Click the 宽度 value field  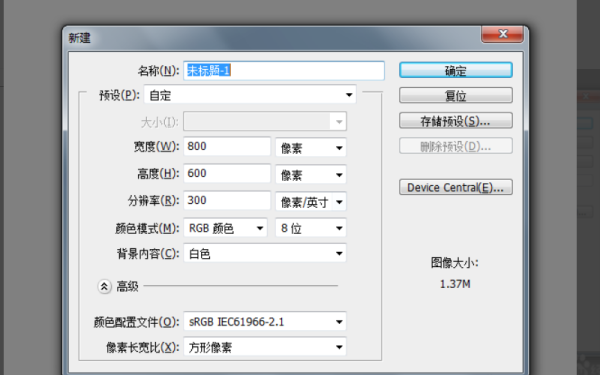point(227,147)
